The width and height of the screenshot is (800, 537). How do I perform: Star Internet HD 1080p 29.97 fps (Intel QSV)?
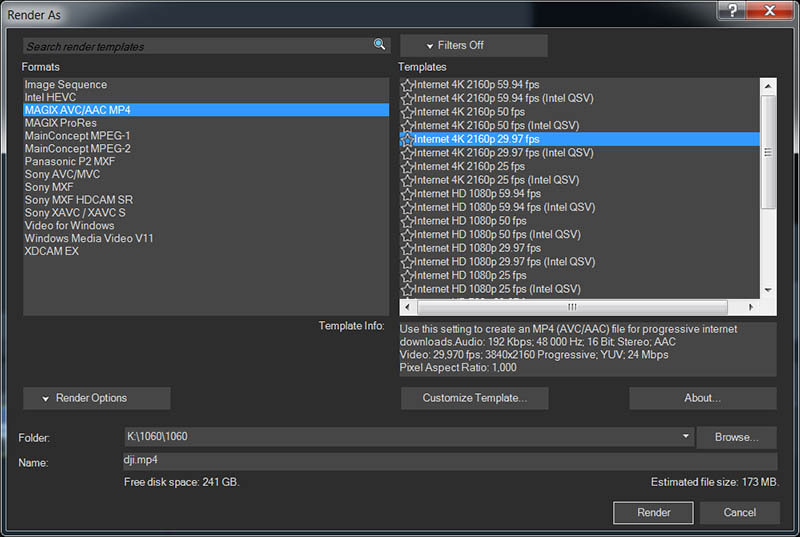(407, 262)
